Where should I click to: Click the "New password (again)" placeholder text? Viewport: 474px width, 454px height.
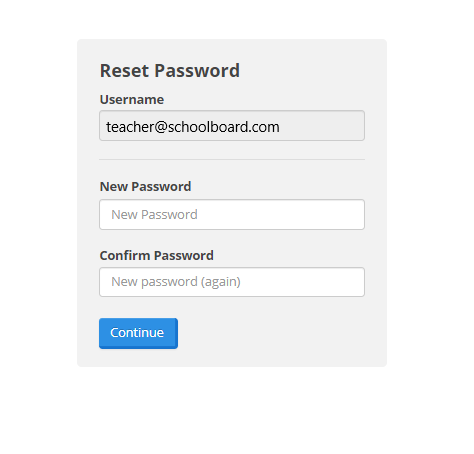[176, 282]
